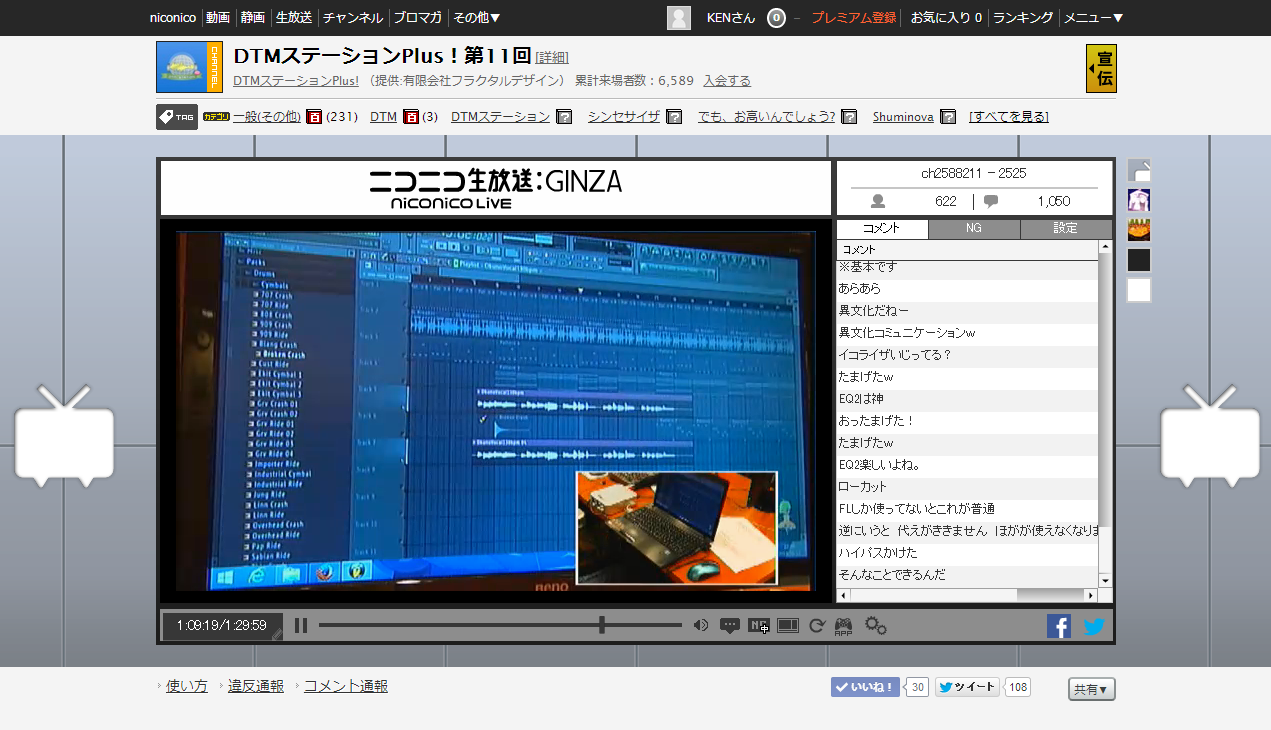The image size is (1271, 730).
Task: Open question icon beside シンセサイザ tag
Action: [674, 117]
